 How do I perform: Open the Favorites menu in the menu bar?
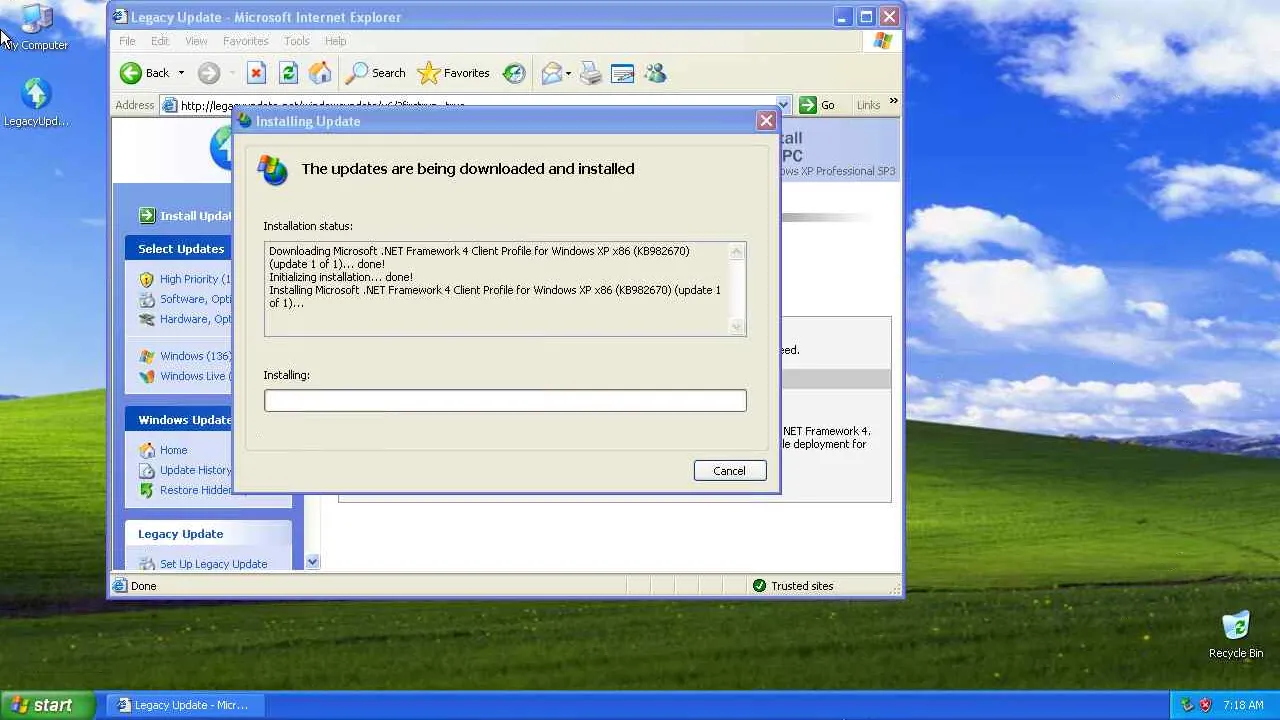[x=245, y=41]
